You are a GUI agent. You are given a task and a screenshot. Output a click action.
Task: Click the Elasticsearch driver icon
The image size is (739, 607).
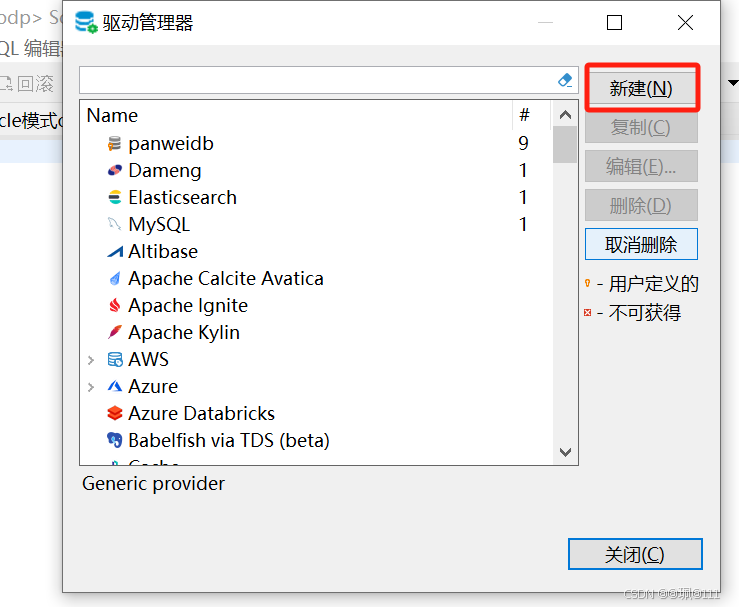(x=115, y=197)
